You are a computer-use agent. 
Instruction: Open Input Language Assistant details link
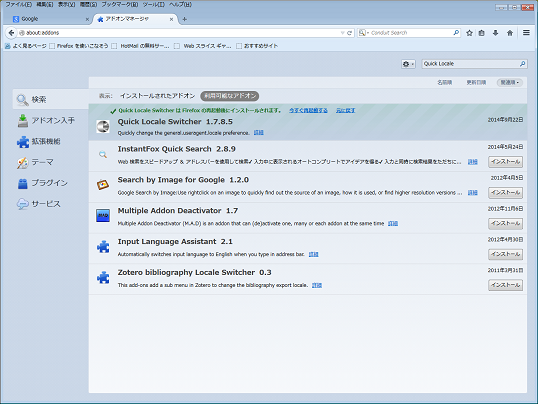[x=313, y=255]
